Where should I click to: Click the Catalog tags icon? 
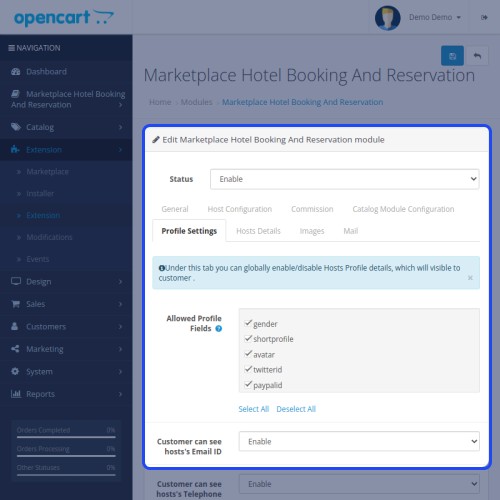(15, 127)
